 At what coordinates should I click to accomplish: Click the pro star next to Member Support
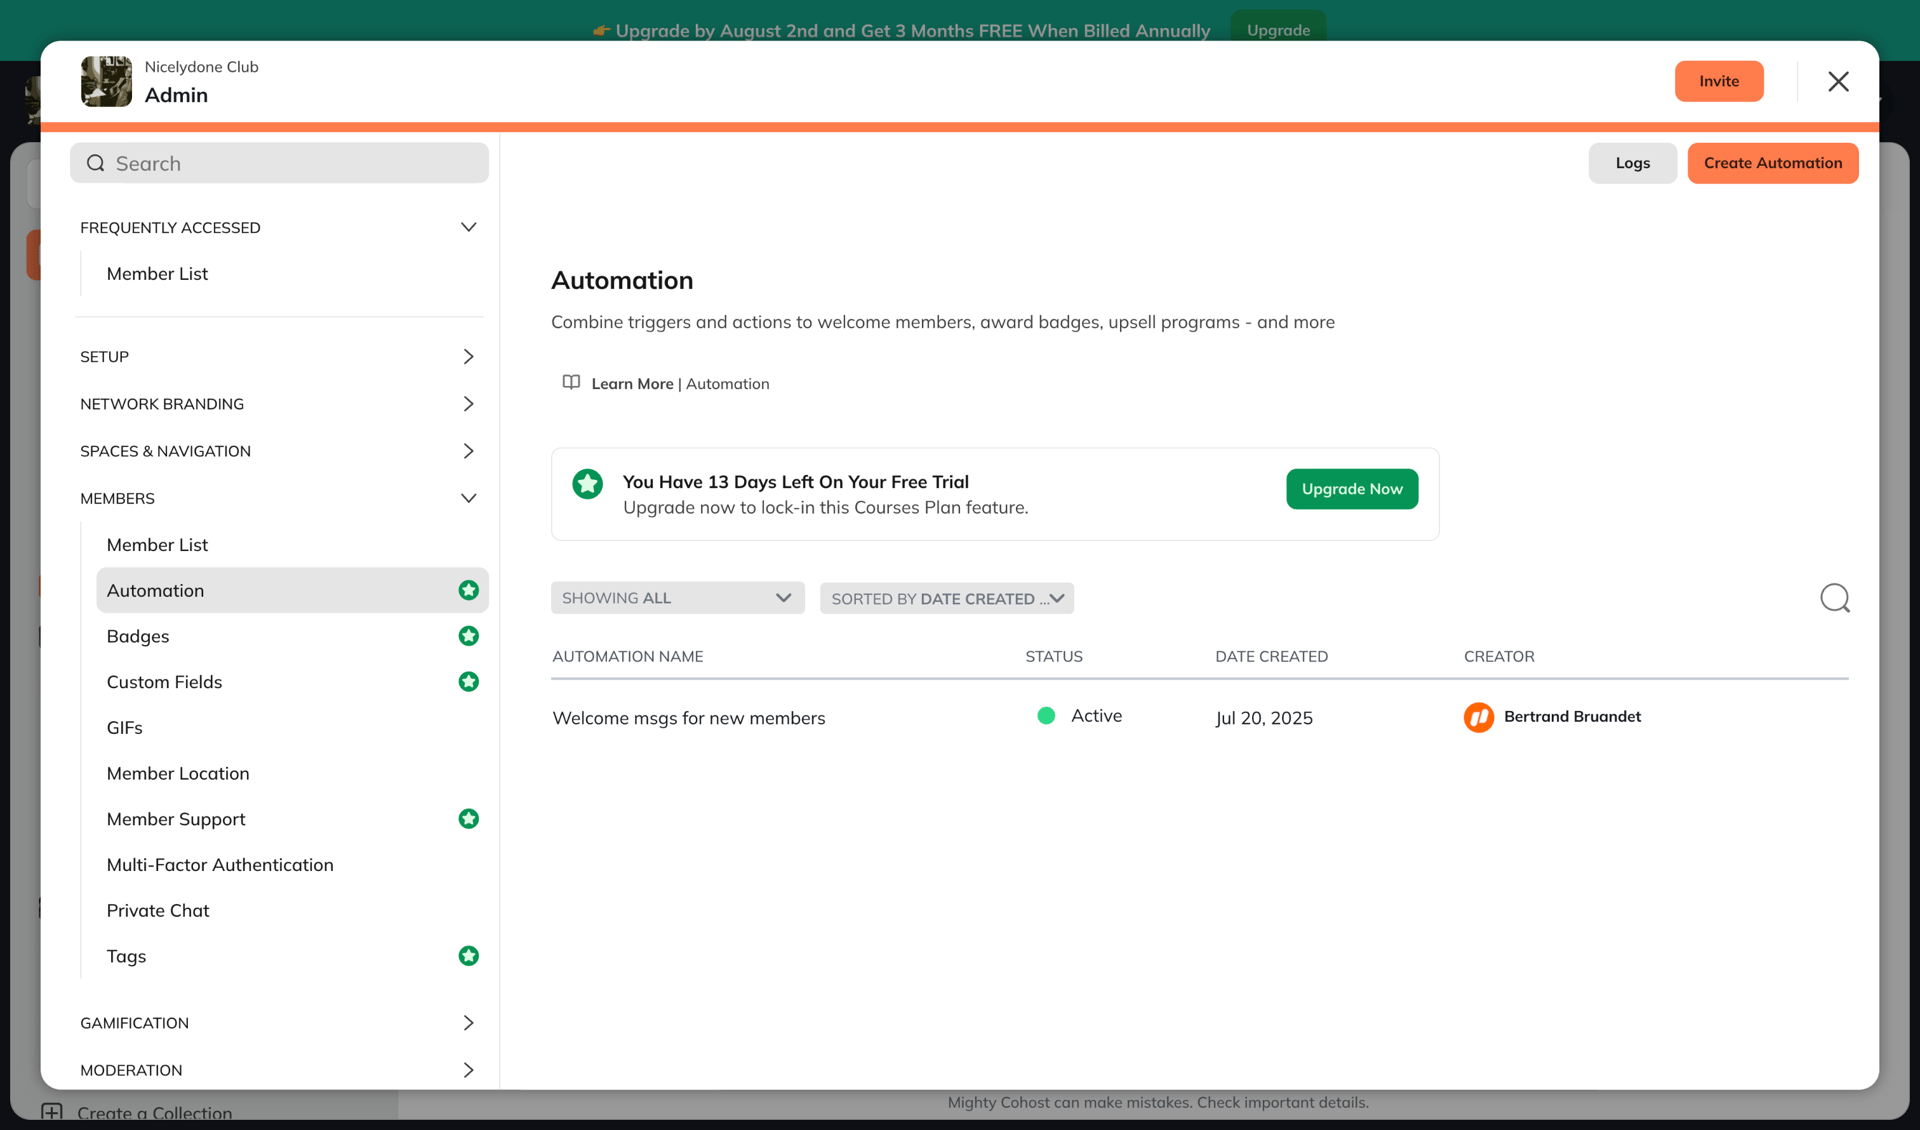[x=469, y=818]
